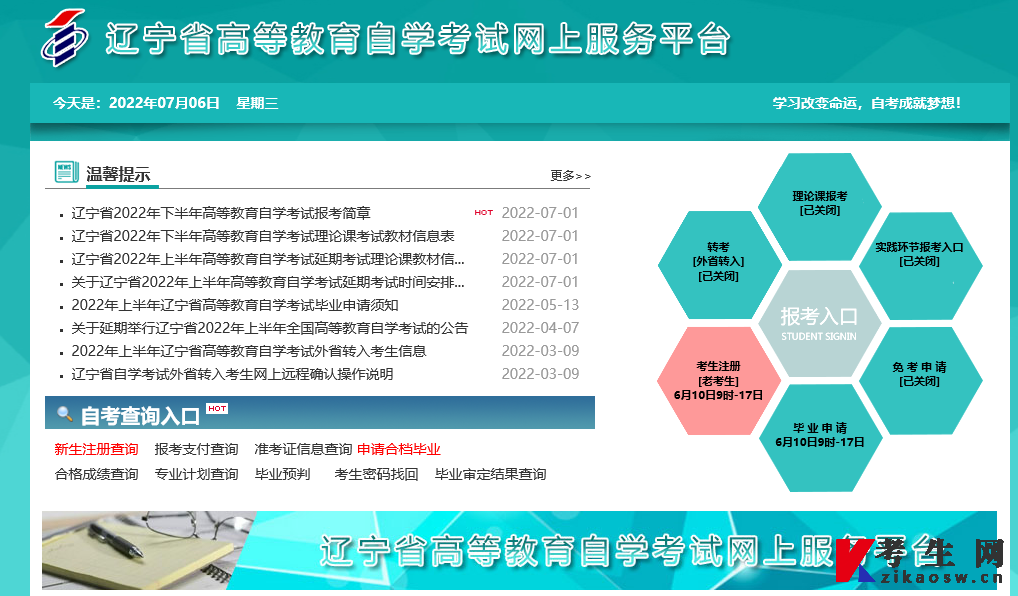Viewport: 1018px width, 596px height.
Task: Open 外省转入考生网上远程确认操作说明
Action: click(232, 374)
